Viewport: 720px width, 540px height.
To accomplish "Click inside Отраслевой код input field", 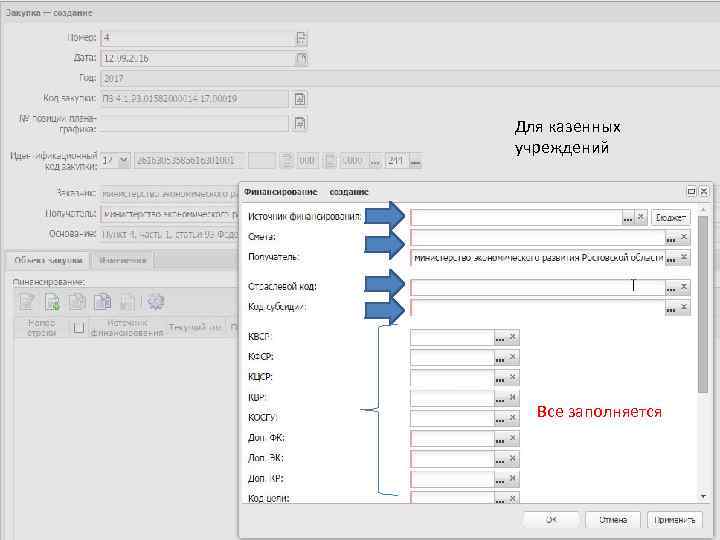I will [x=538, y=287].
